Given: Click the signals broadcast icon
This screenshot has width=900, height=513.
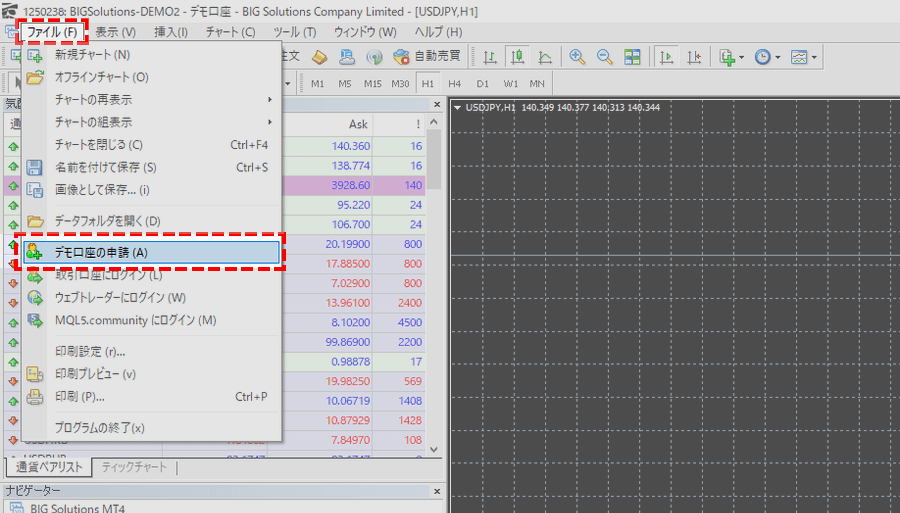Looking at the screenshot, I should pyautogui.click(x=374, y=57).
